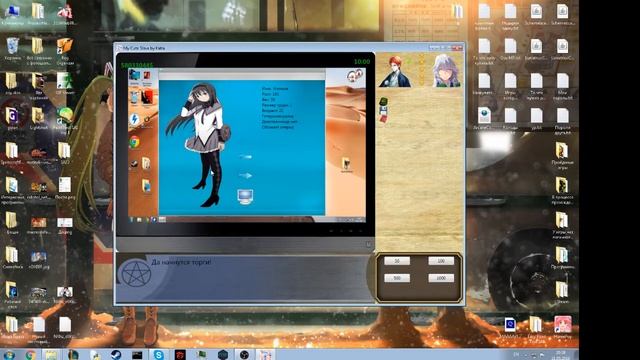Click the twin-circle icon on in-game desktop
The width and height of the screenshot is (640, 360).
coord(354,76)
